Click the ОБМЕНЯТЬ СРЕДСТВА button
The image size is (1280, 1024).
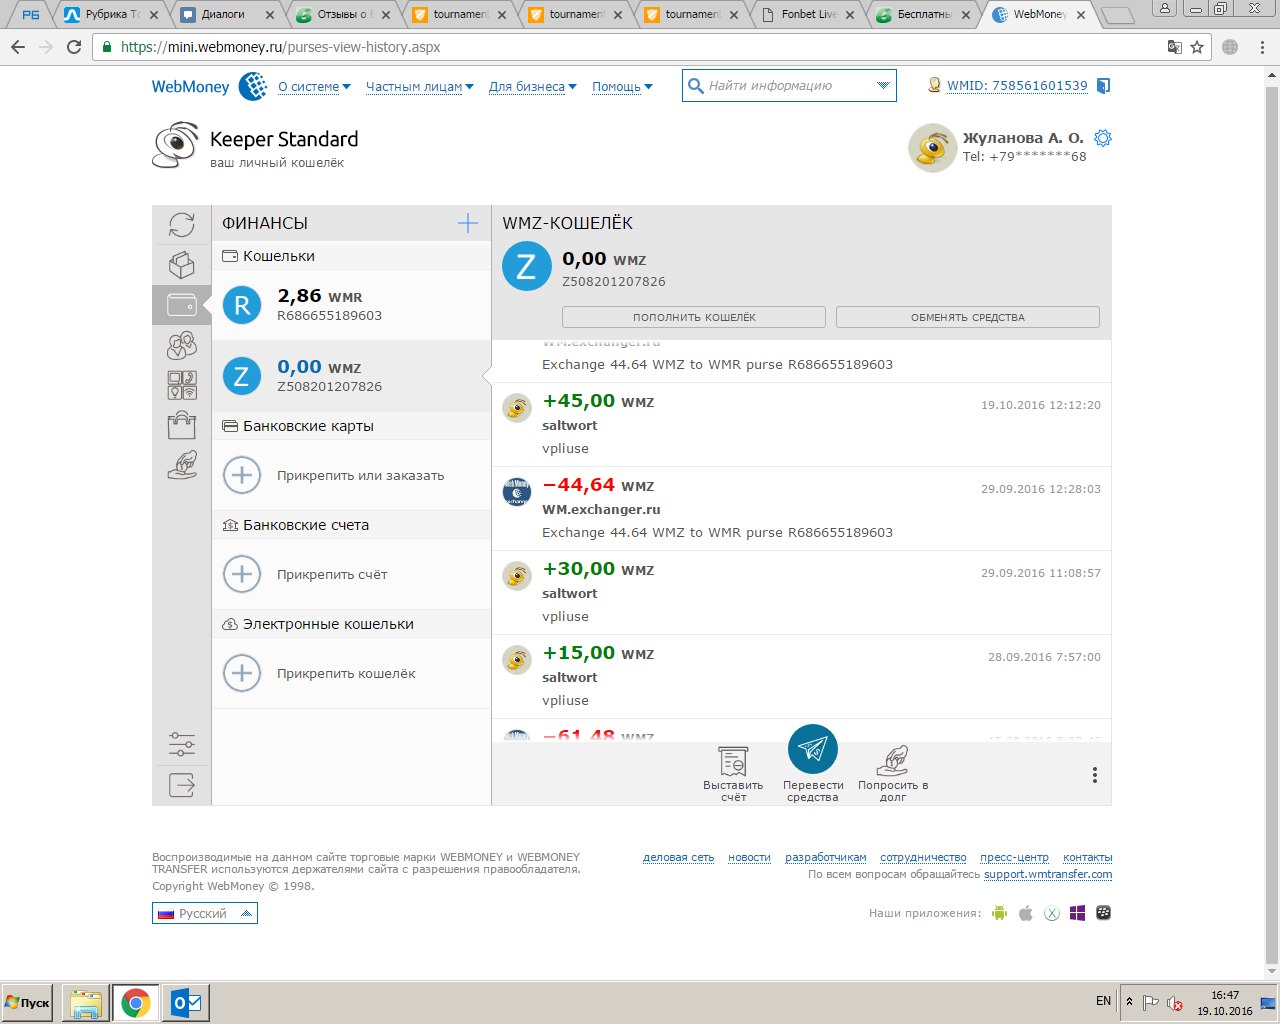click(968, 317)
